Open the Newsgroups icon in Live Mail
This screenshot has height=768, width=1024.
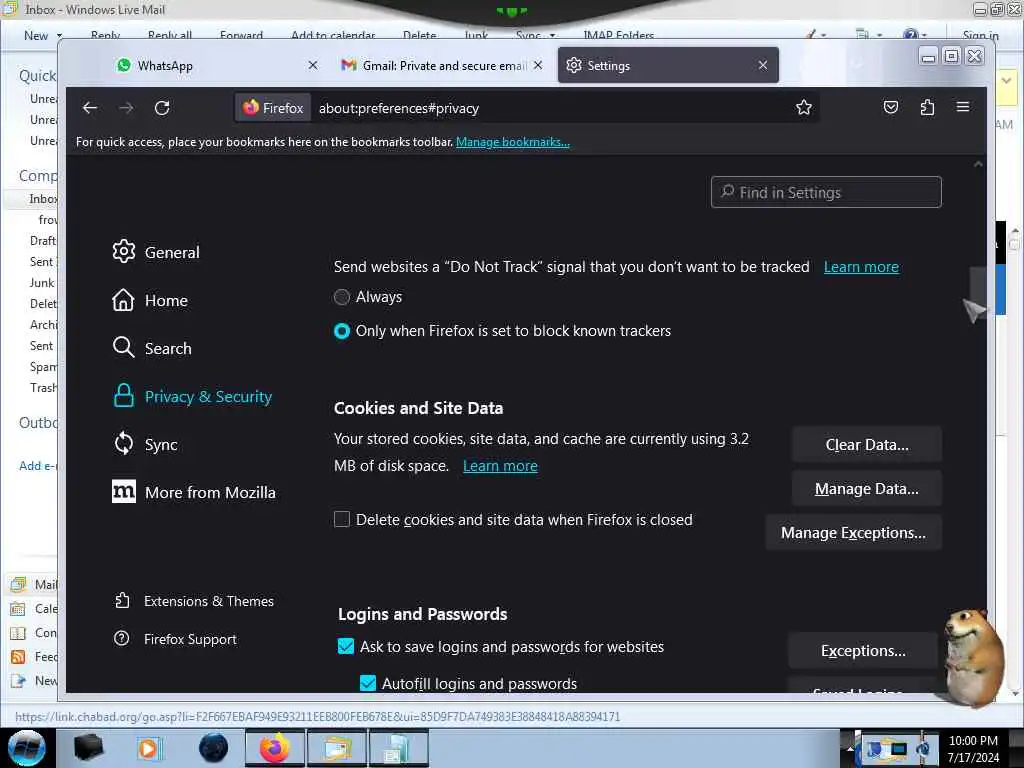[x=18, y=680]
